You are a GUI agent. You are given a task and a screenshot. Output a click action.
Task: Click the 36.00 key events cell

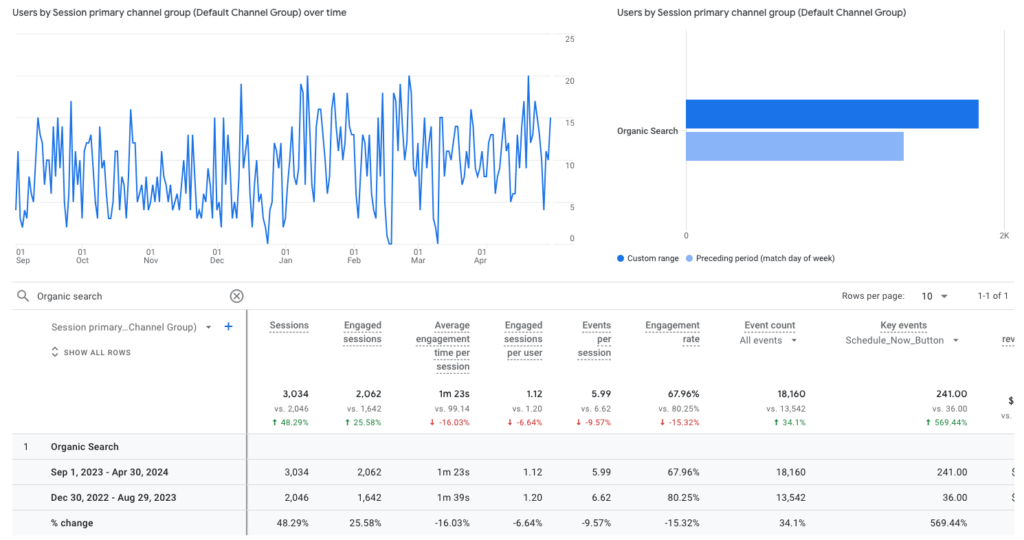955,498
